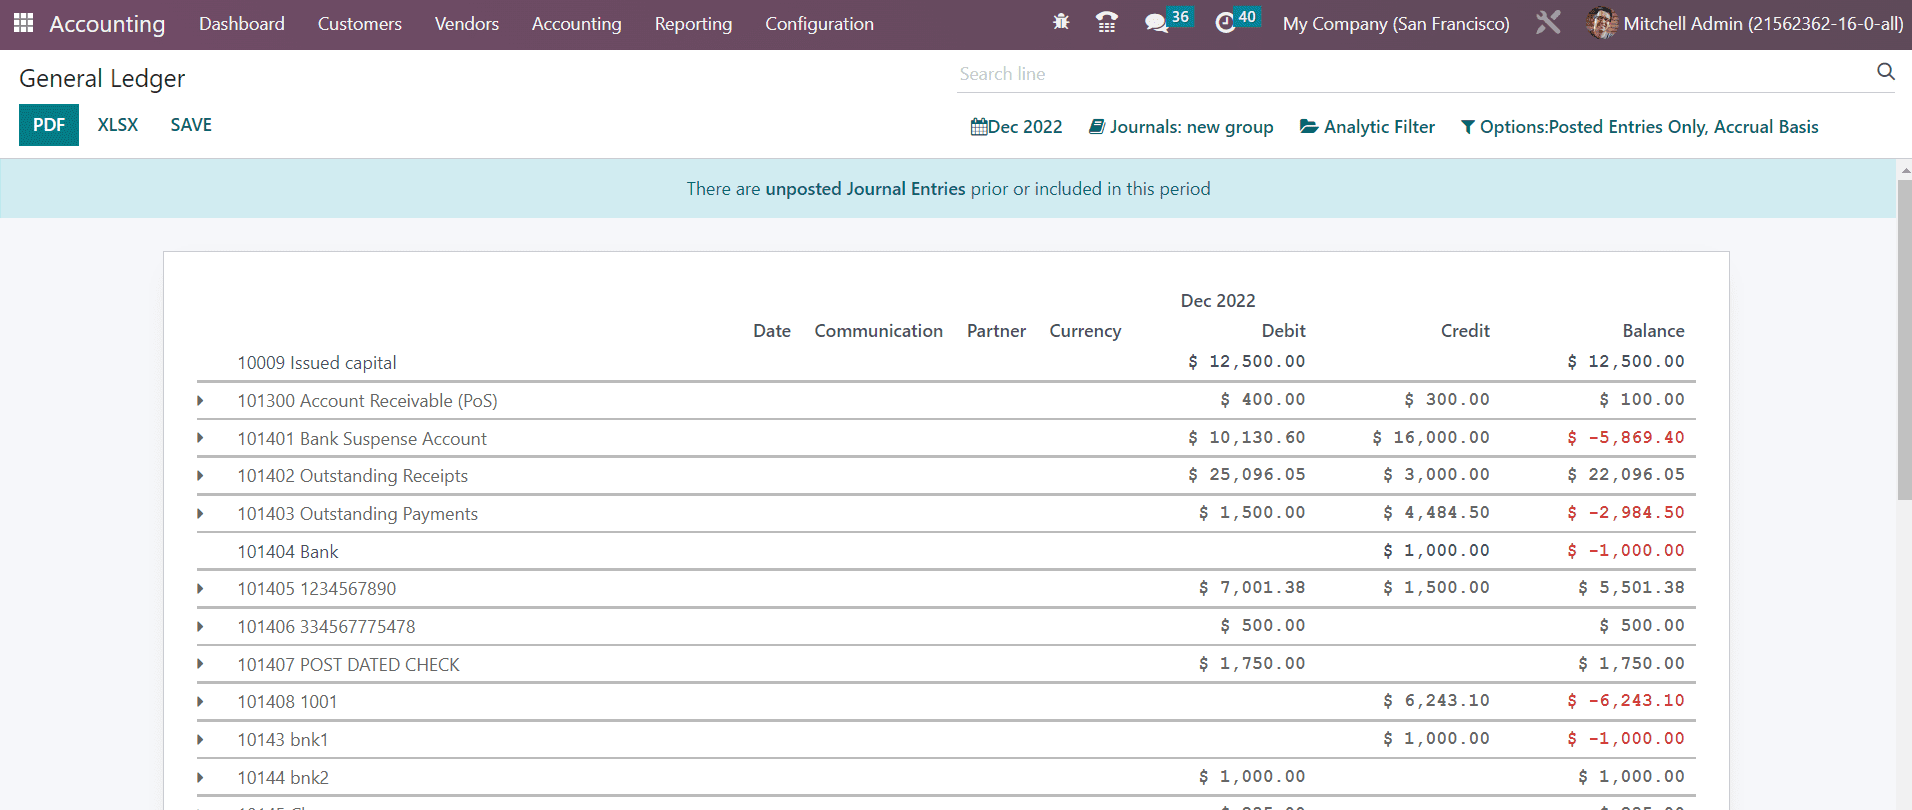Screen dimensions: 1912x810
Task: Open the clock activities icon
Action: (x=1225, y=23)
